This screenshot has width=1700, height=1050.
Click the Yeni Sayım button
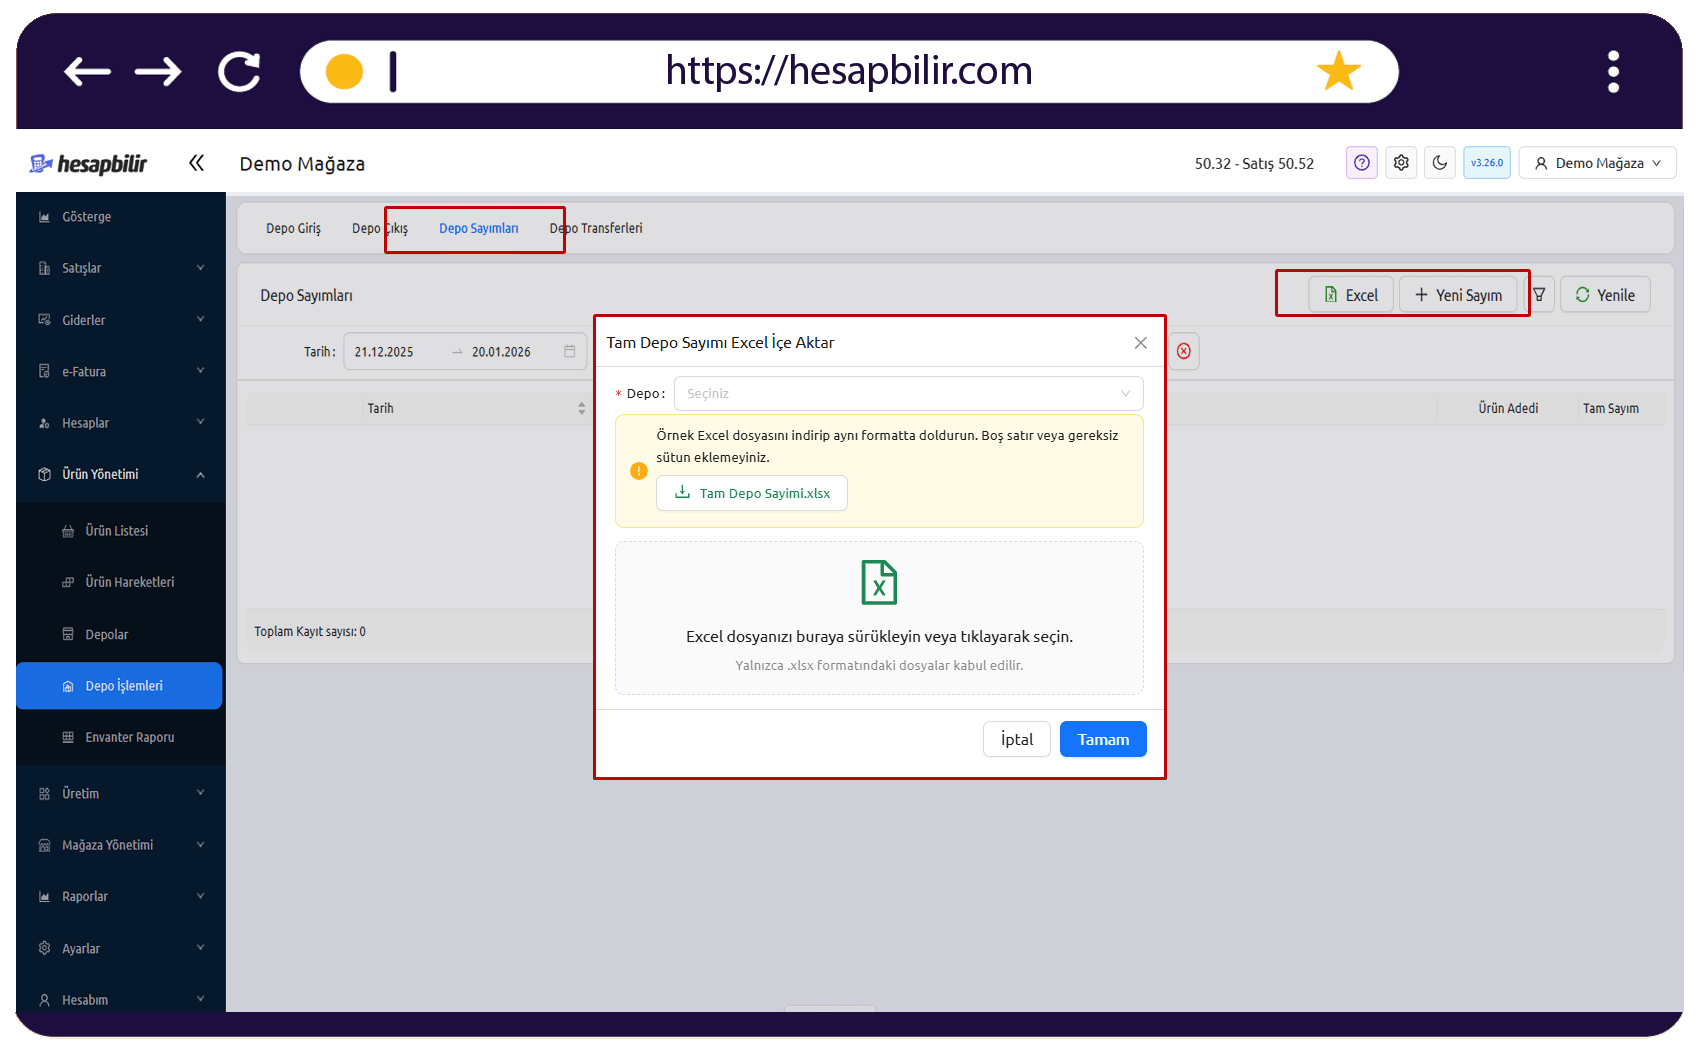(1458, 295)
